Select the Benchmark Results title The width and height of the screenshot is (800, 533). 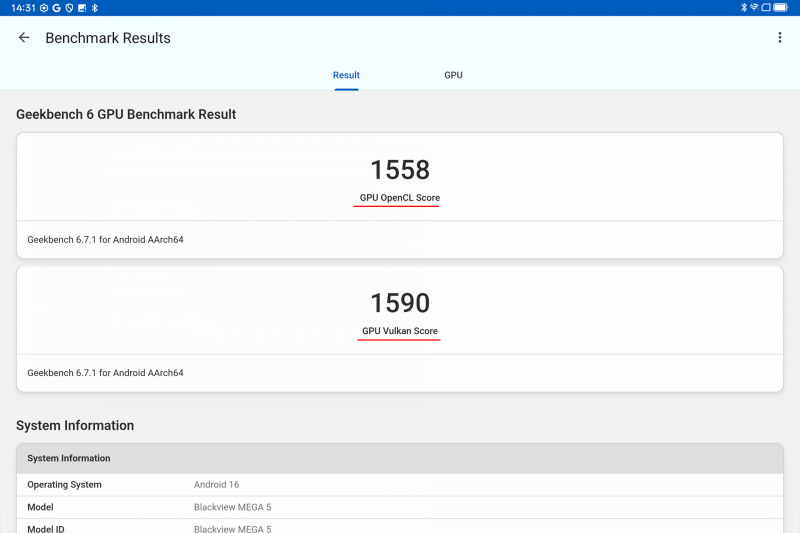[108, 38]
